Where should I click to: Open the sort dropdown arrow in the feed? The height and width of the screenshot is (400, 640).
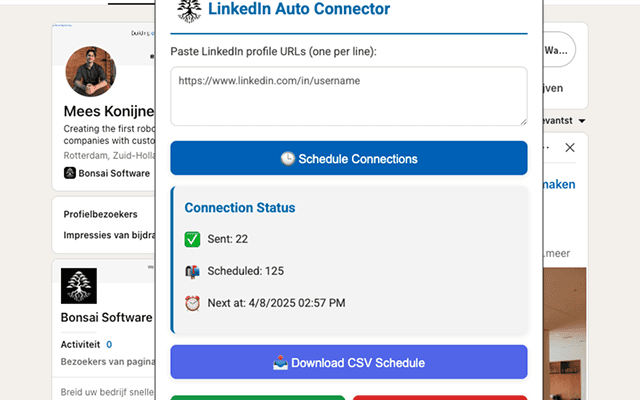[x=582, y=121]
